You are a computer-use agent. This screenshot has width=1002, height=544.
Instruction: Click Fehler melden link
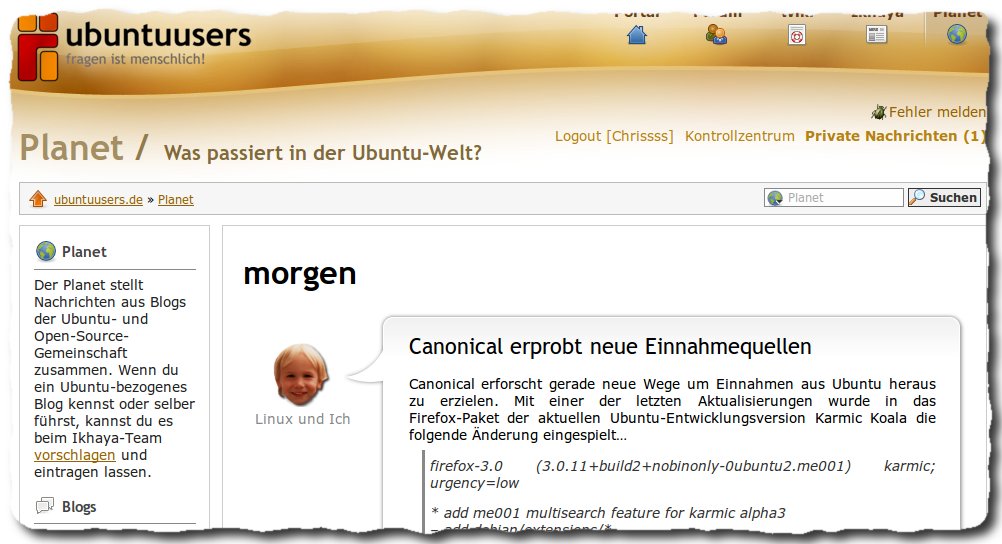[x=937, y=113]
